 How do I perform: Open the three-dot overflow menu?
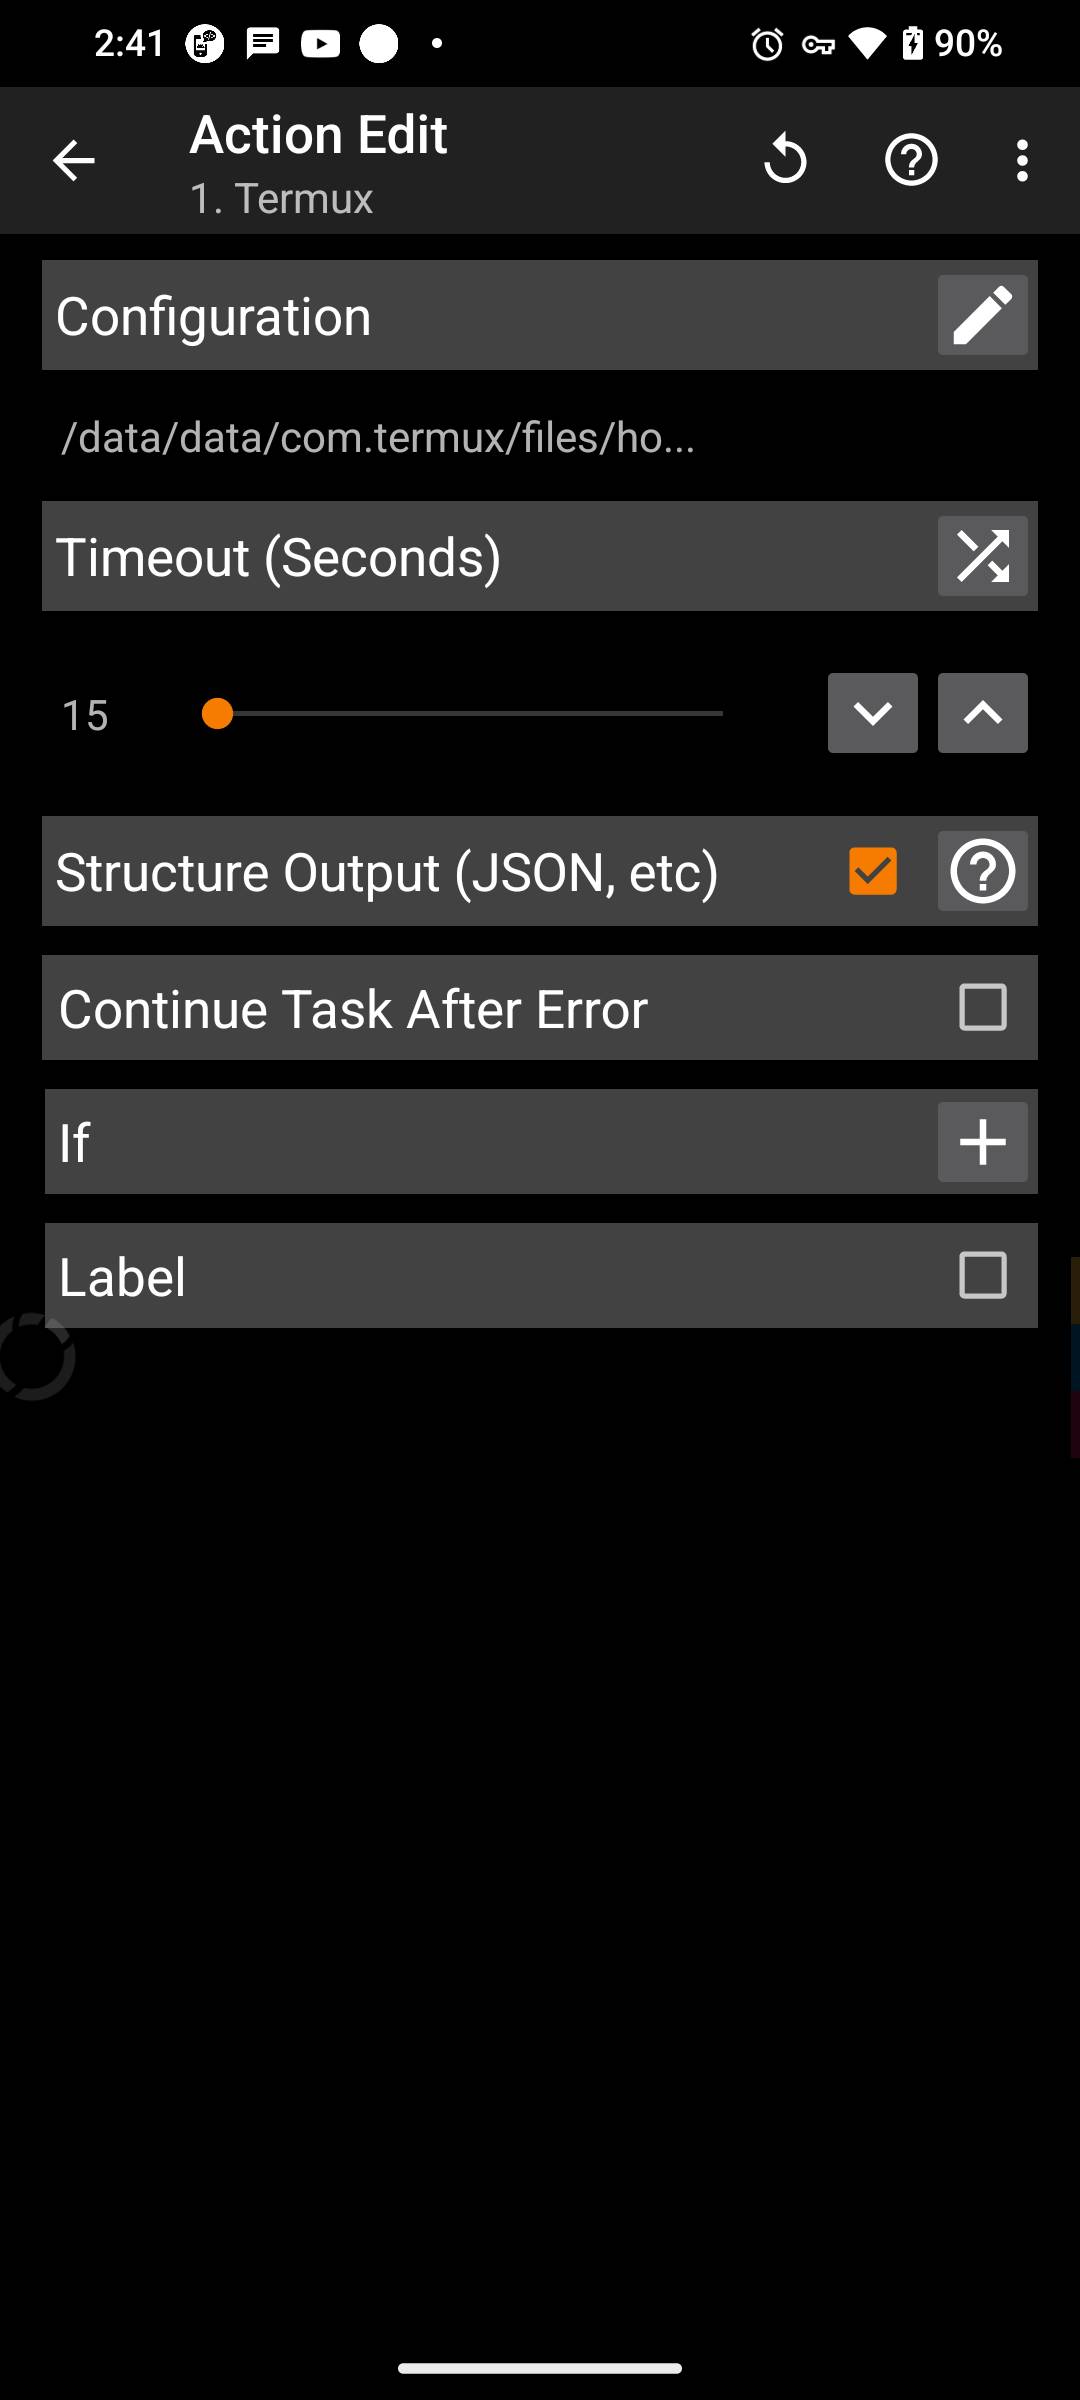pyautogui.click(x=1021, y=160)
